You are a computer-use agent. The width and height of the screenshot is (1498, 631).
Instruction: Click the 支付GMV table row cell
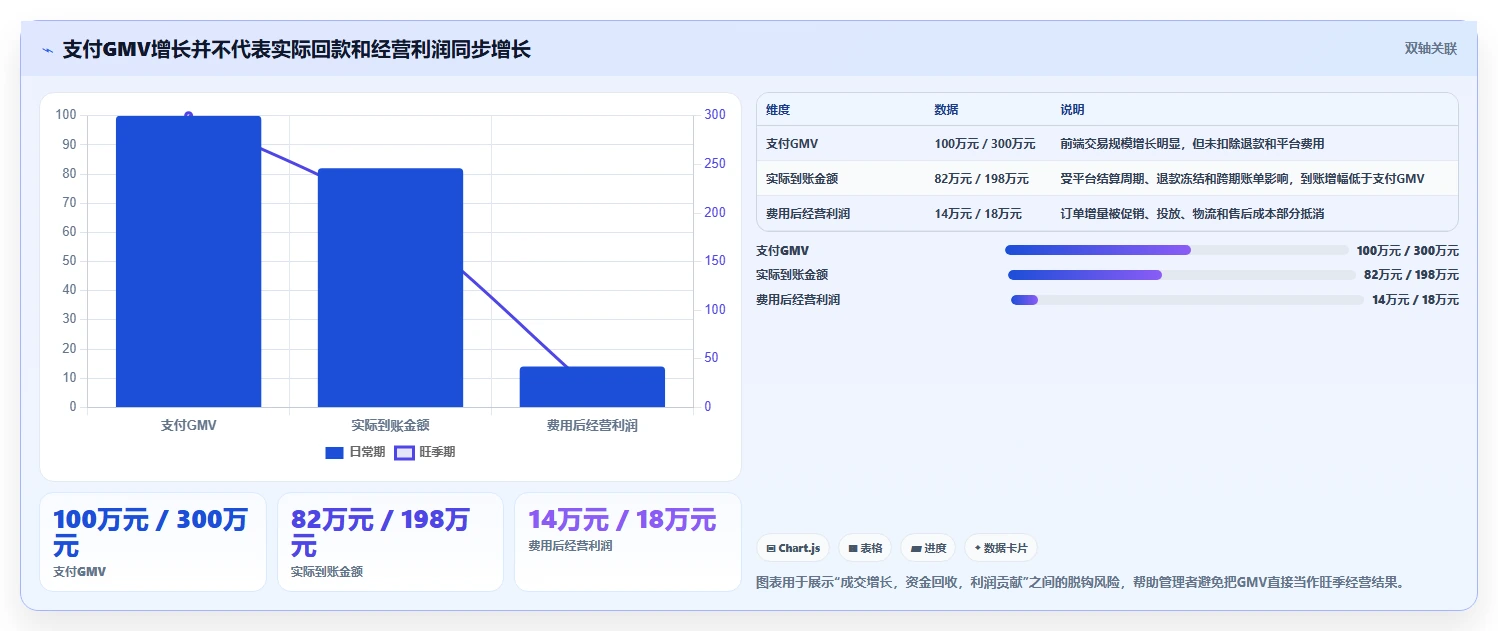point(792,144)
